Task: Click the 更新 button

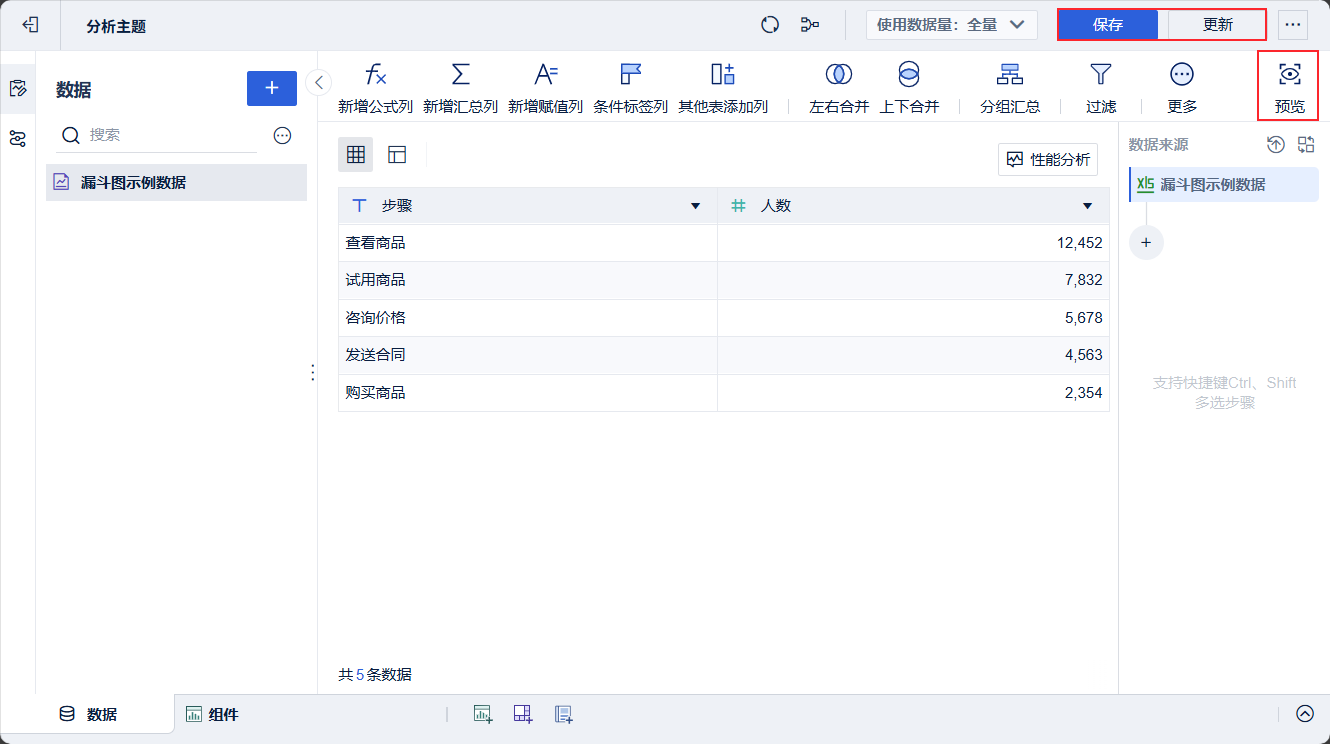Action: tap(1217, 25)
